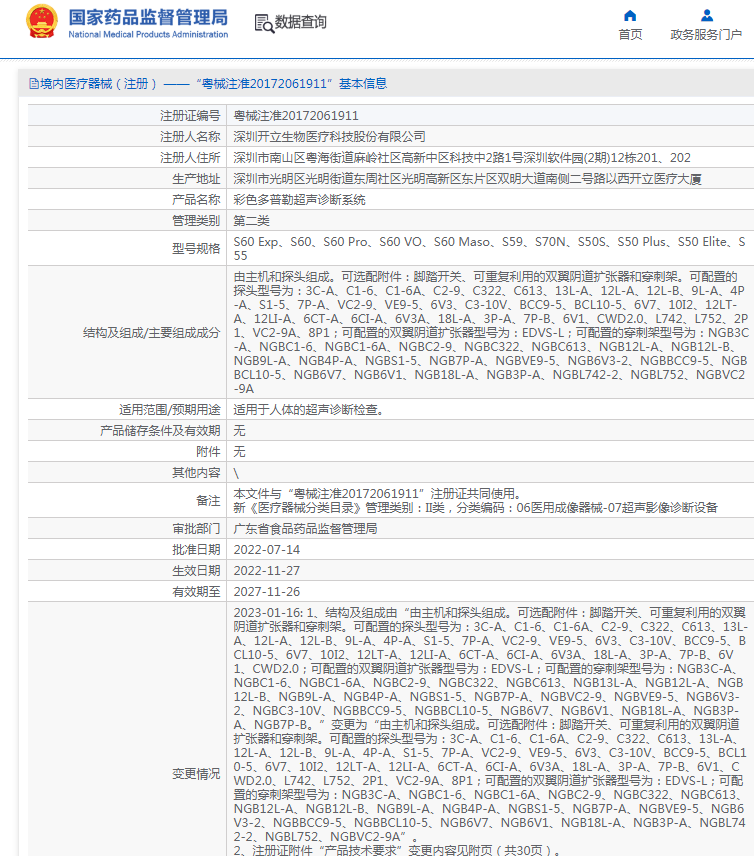Select the 其他内容 label
The image size is (754, 856).
click(196, 473)
